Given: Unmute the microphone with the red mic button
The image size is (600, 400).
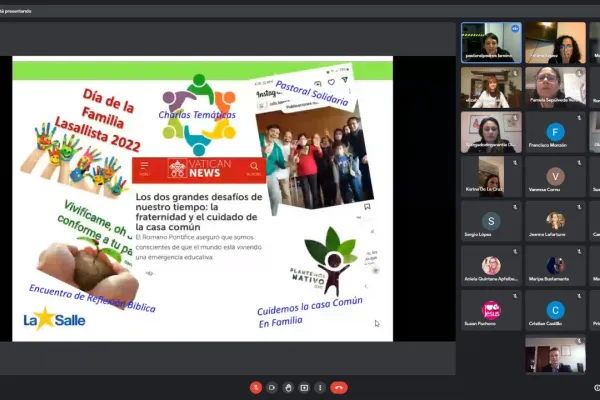Looking at the screenshot, I should pyautogui.click(x=256, y=388).
